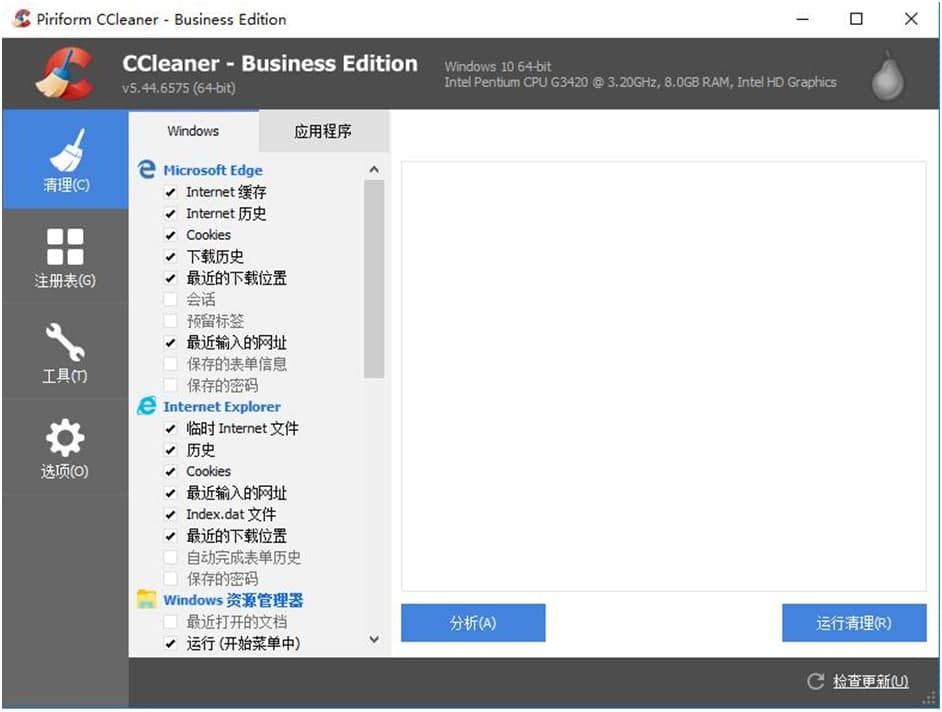Click the Microsoft Edge section icon
The width and height of the screenshot is (942, 712).
(146, 170)
